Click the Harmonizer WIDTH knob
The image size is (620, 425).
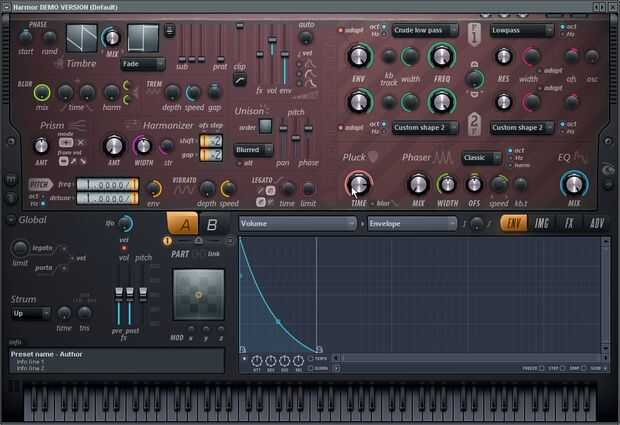click(x=143, y=146)
